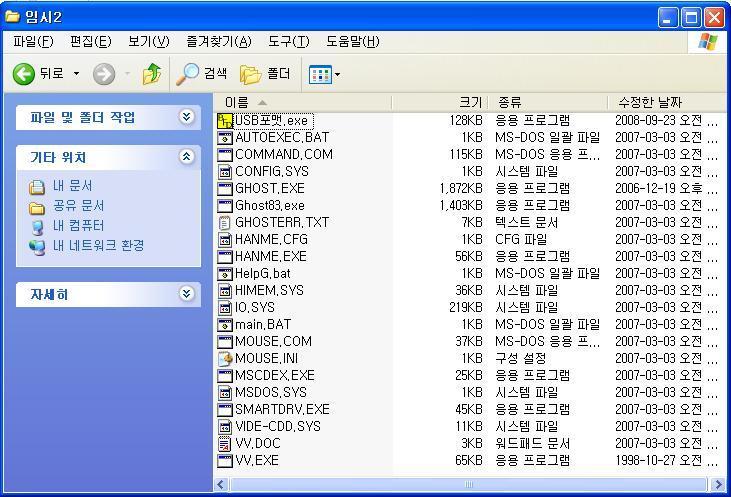Click the 텍스트 문서 type cell
731x497 pixels.
tap(526, 222)
